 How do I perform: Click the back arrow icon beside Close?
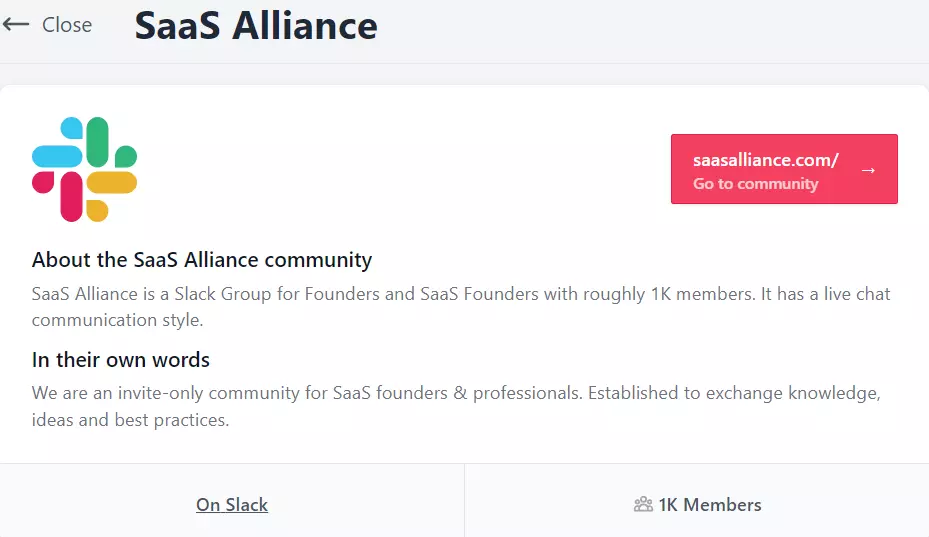pyautogui.click(x=16, y=25)
